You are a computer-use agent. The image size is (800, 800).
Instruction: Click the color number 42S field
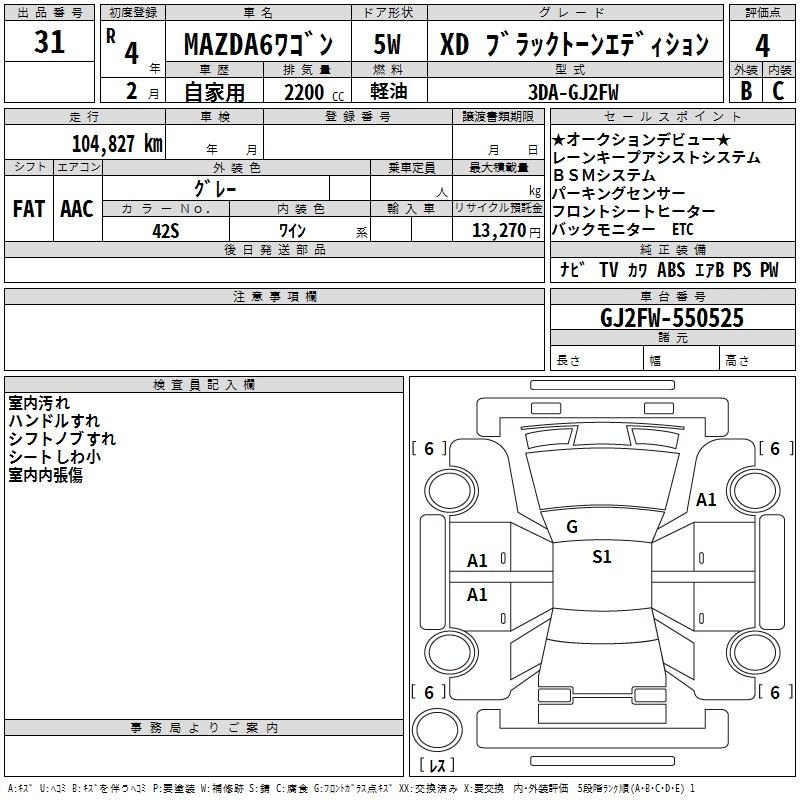tap(165, 230)
